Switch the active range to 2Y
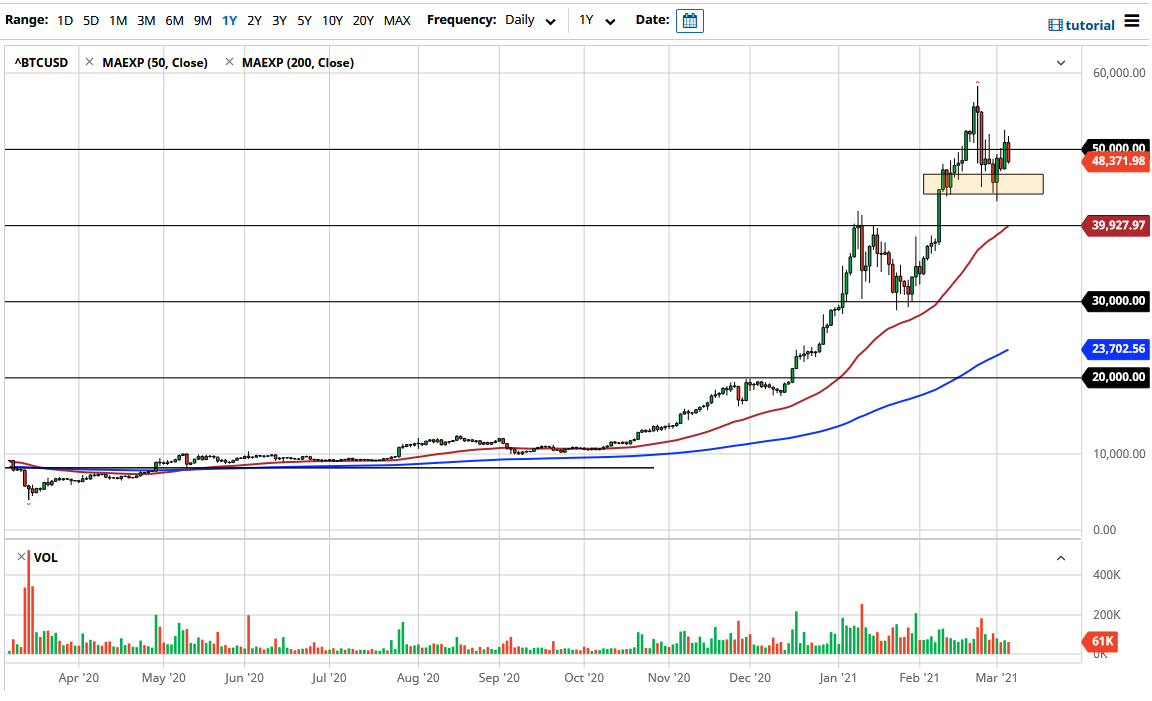 pos(254,19)
